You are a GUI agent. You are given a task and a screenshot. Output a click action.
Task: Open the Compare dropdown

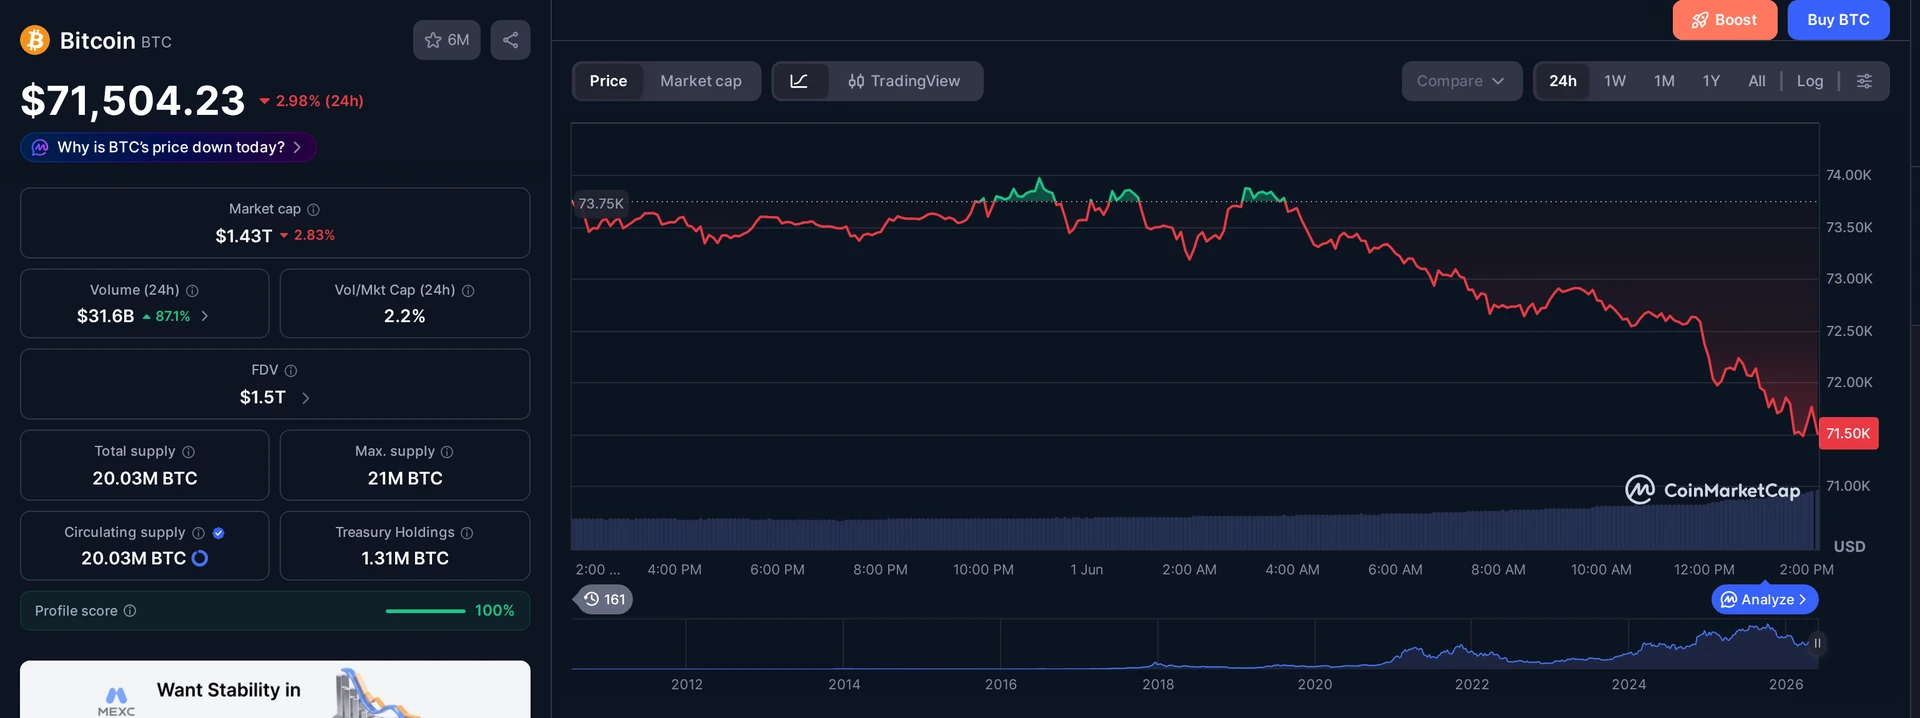(x=1461, y=81)
